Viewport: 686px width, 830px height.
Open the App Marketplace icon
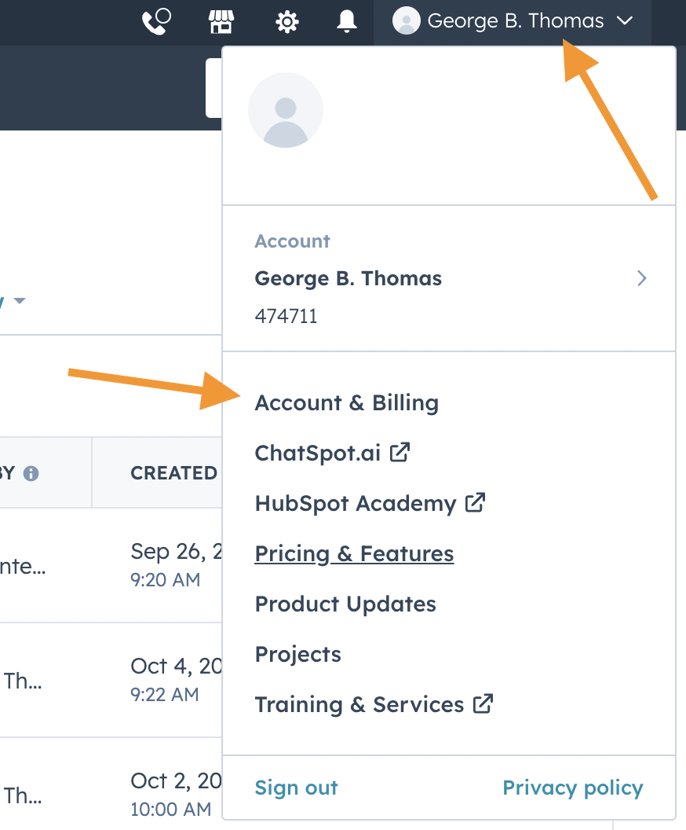pyautogui.click(x=221, y=21)
